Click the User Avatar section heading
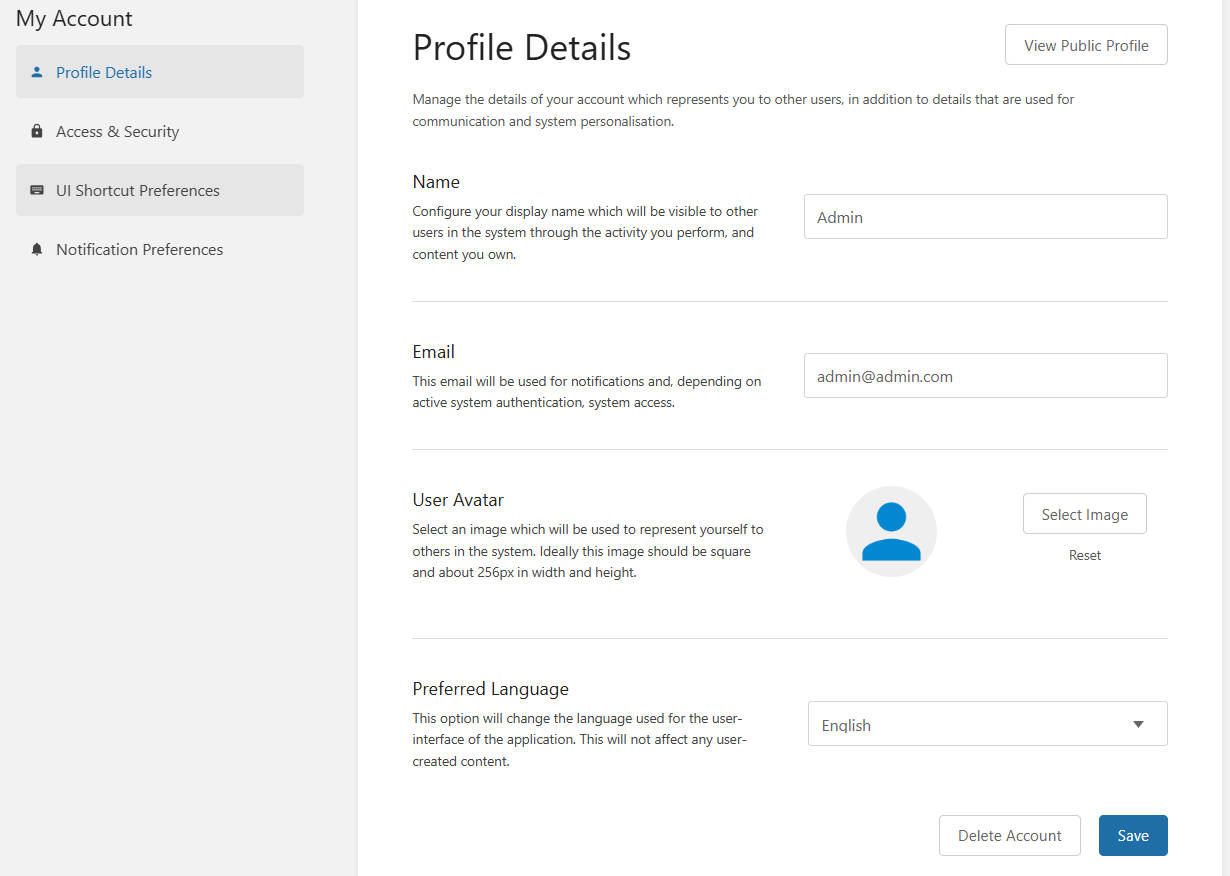Screen dimensions: 1230x876 [458, 500]
